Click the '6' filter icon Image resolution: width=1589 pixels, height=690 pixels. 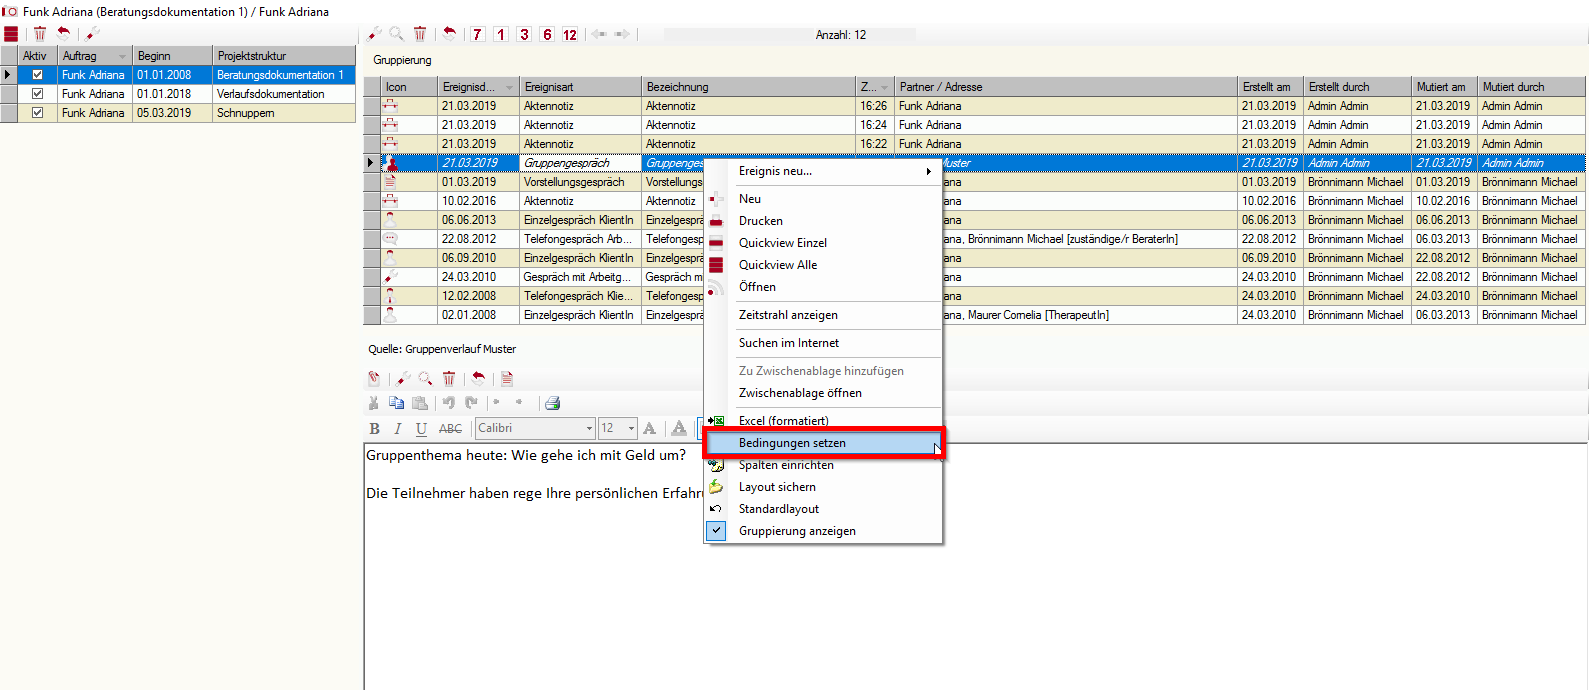pos(547,34)
